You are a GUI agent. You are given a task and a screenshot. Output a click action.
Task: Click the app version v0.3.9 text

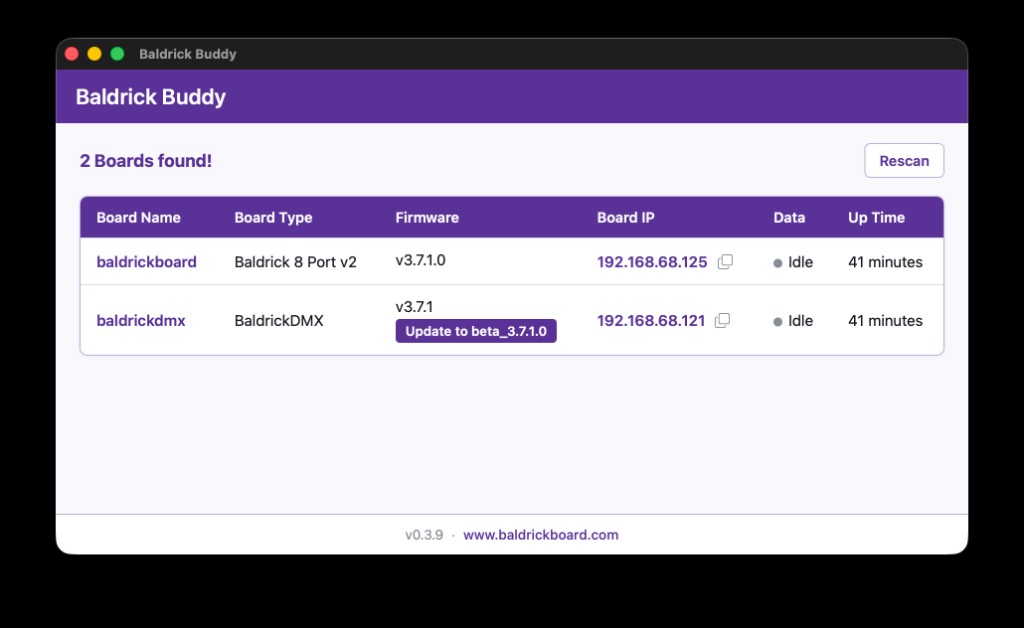click(424, 535)
